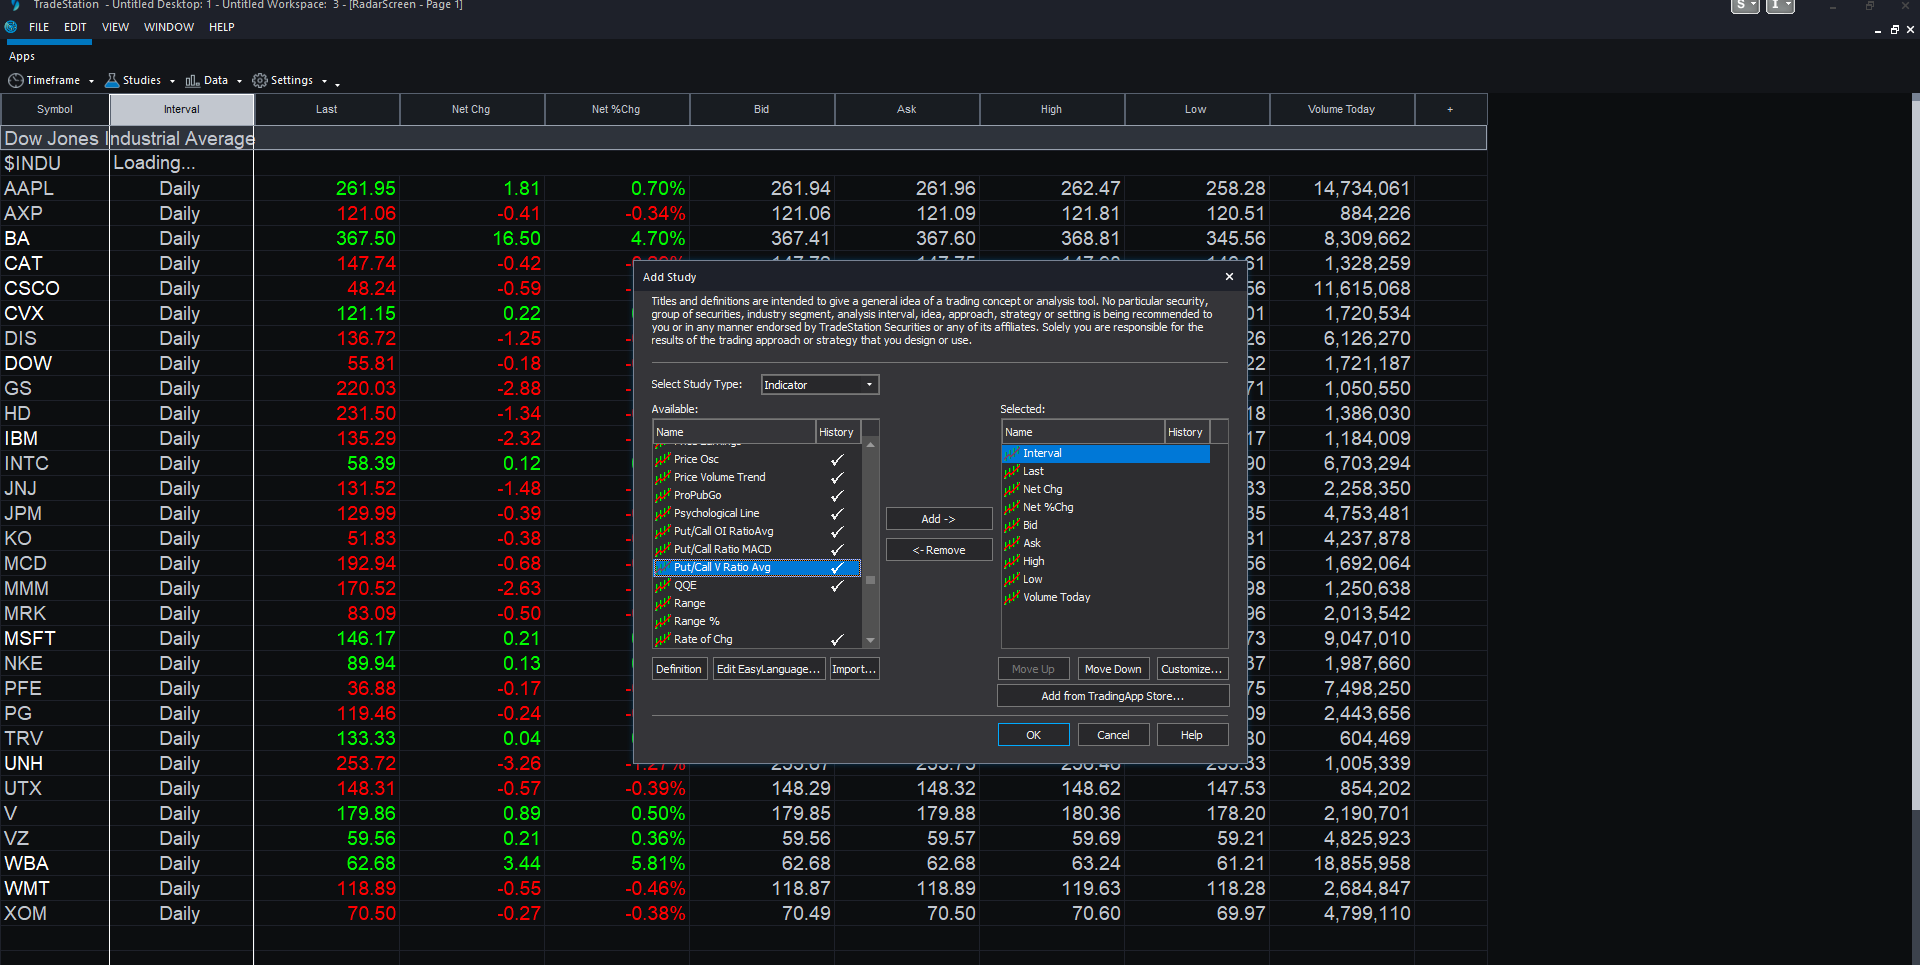Image resolution: width=1920 pixels, height=965 pixels.
Task: Click the plus icon to add column
Action: 1450,109
